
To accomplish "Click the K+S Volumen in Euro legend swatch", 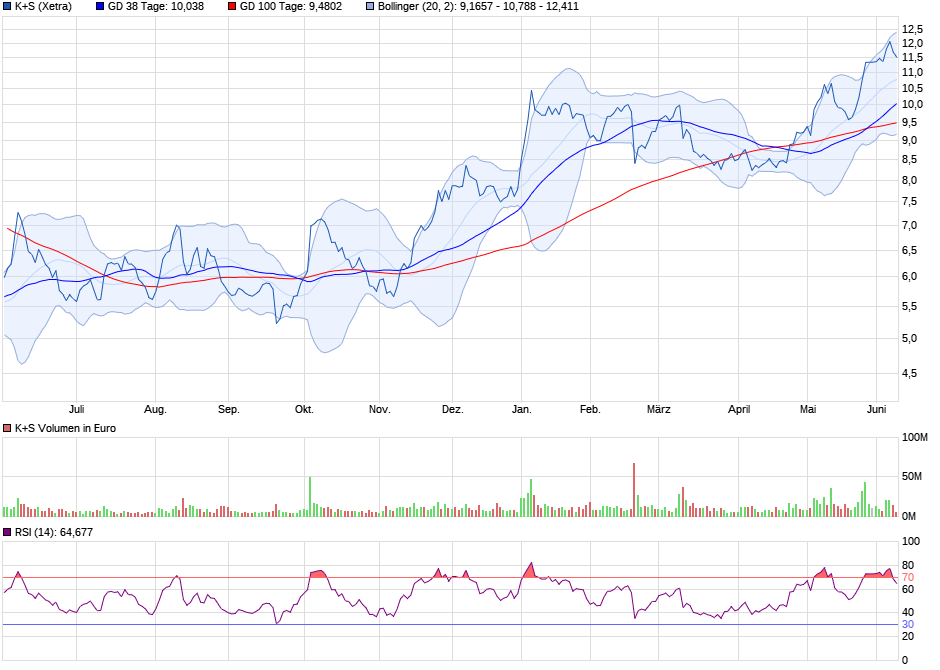I will click(7, 428).
